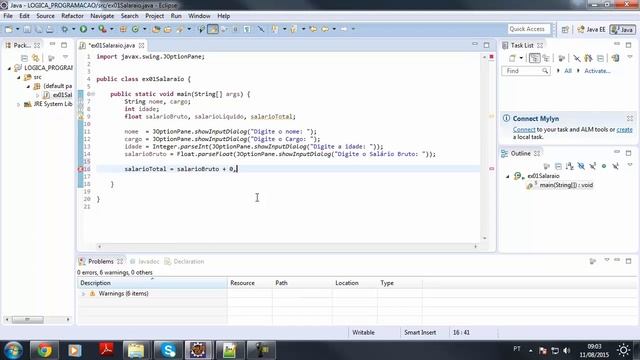This screenshot has height=360, width=640.
Task: Click the Print icon in main toolbar
Action: 49,29
